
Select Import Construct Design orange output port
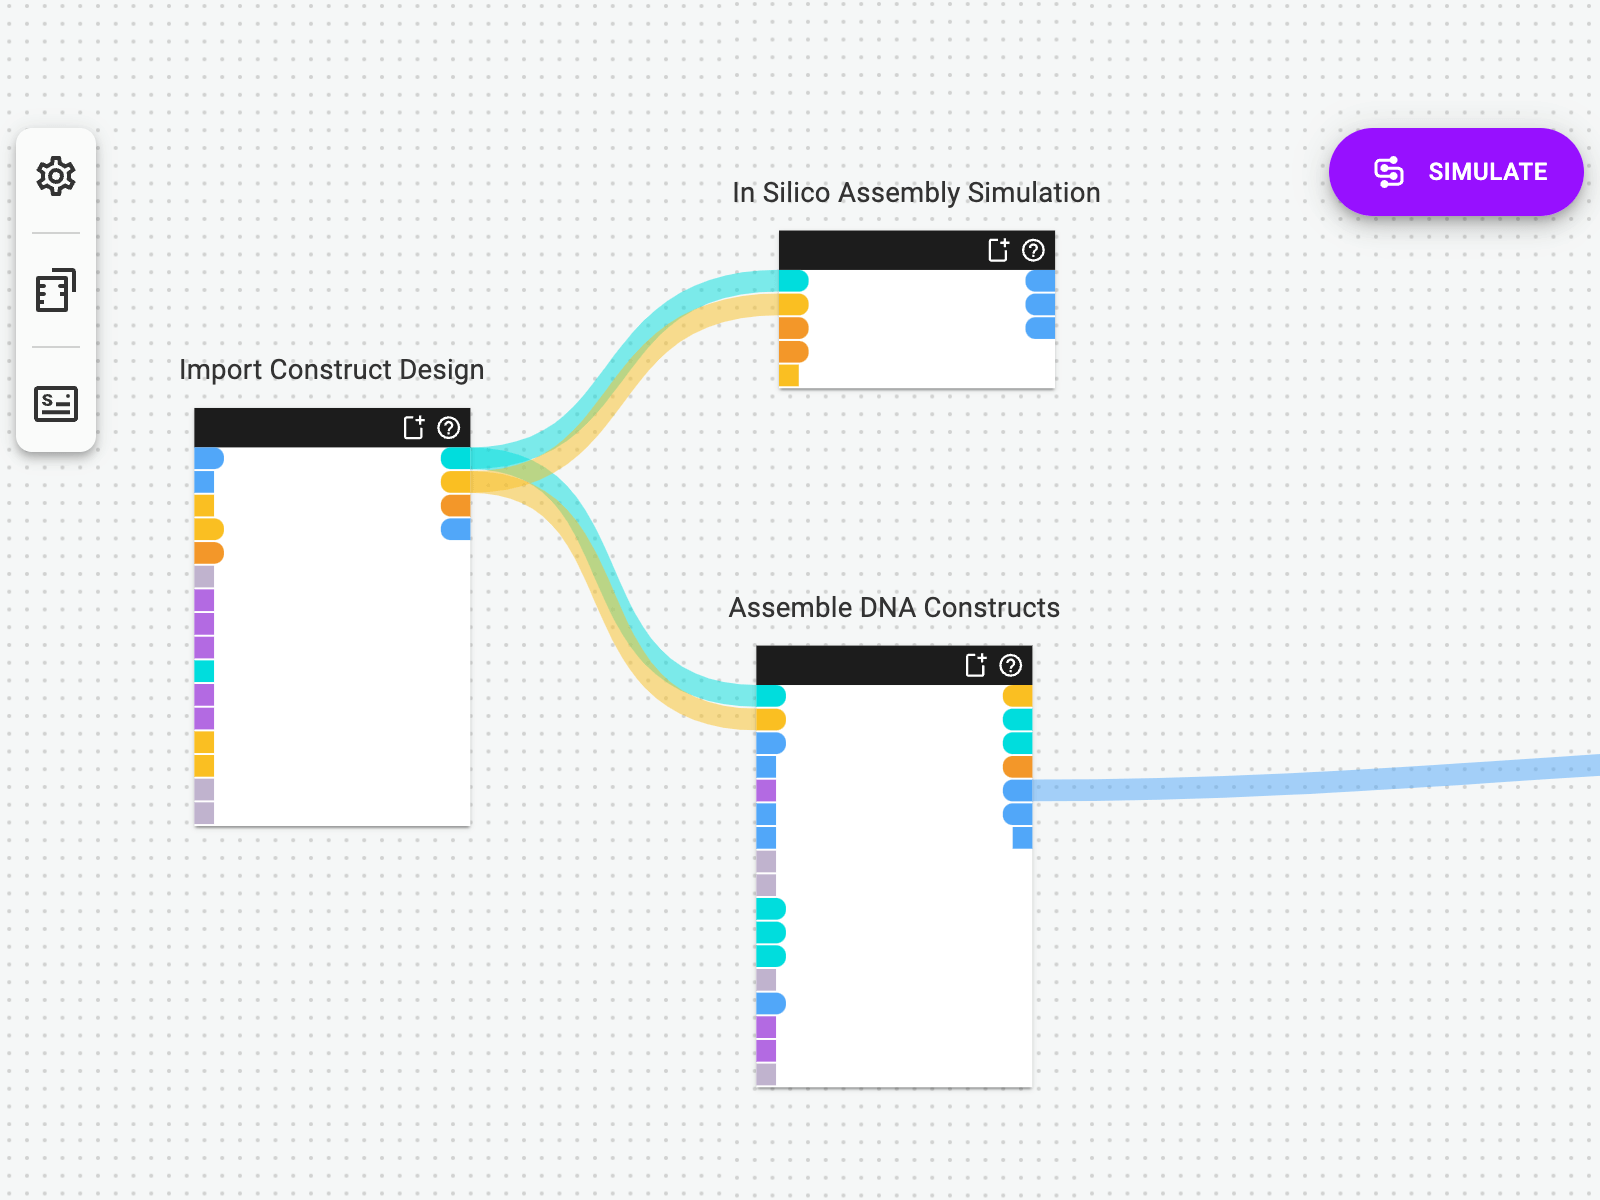tap(456, 505)
